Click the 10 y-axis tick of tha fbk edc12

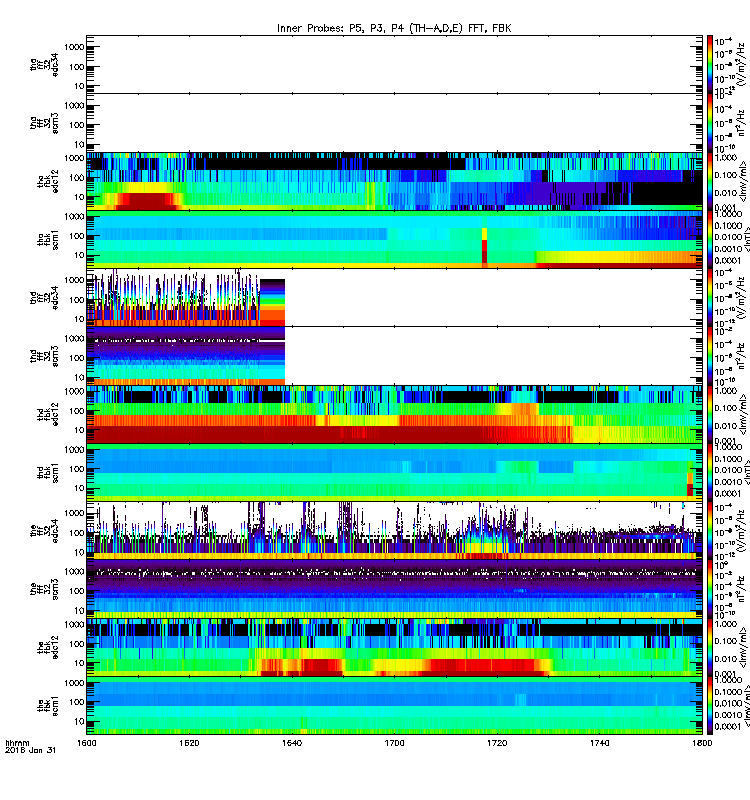(x=79, y=197)
